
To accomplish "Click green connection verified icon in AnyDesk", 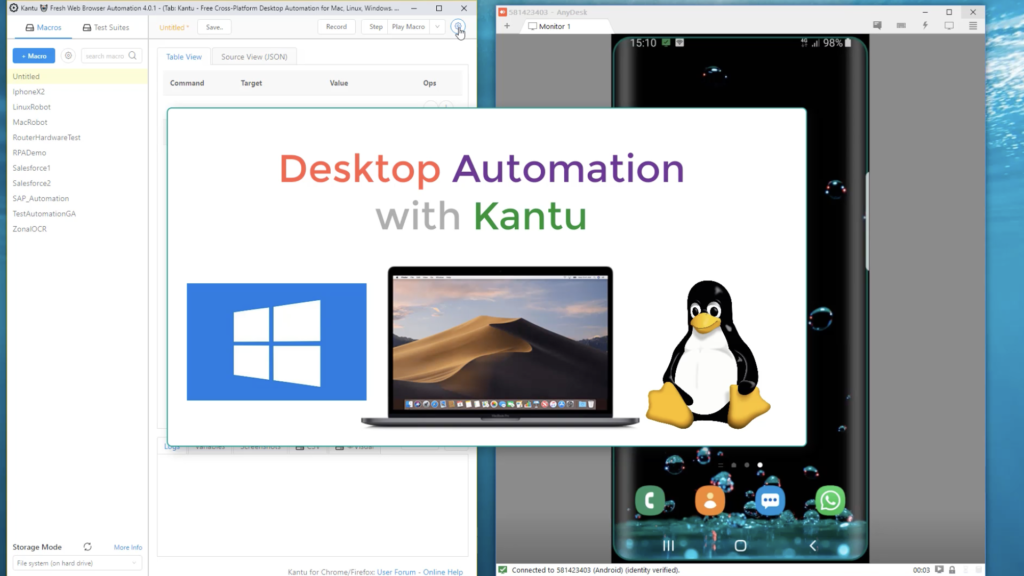I will 503,569.
